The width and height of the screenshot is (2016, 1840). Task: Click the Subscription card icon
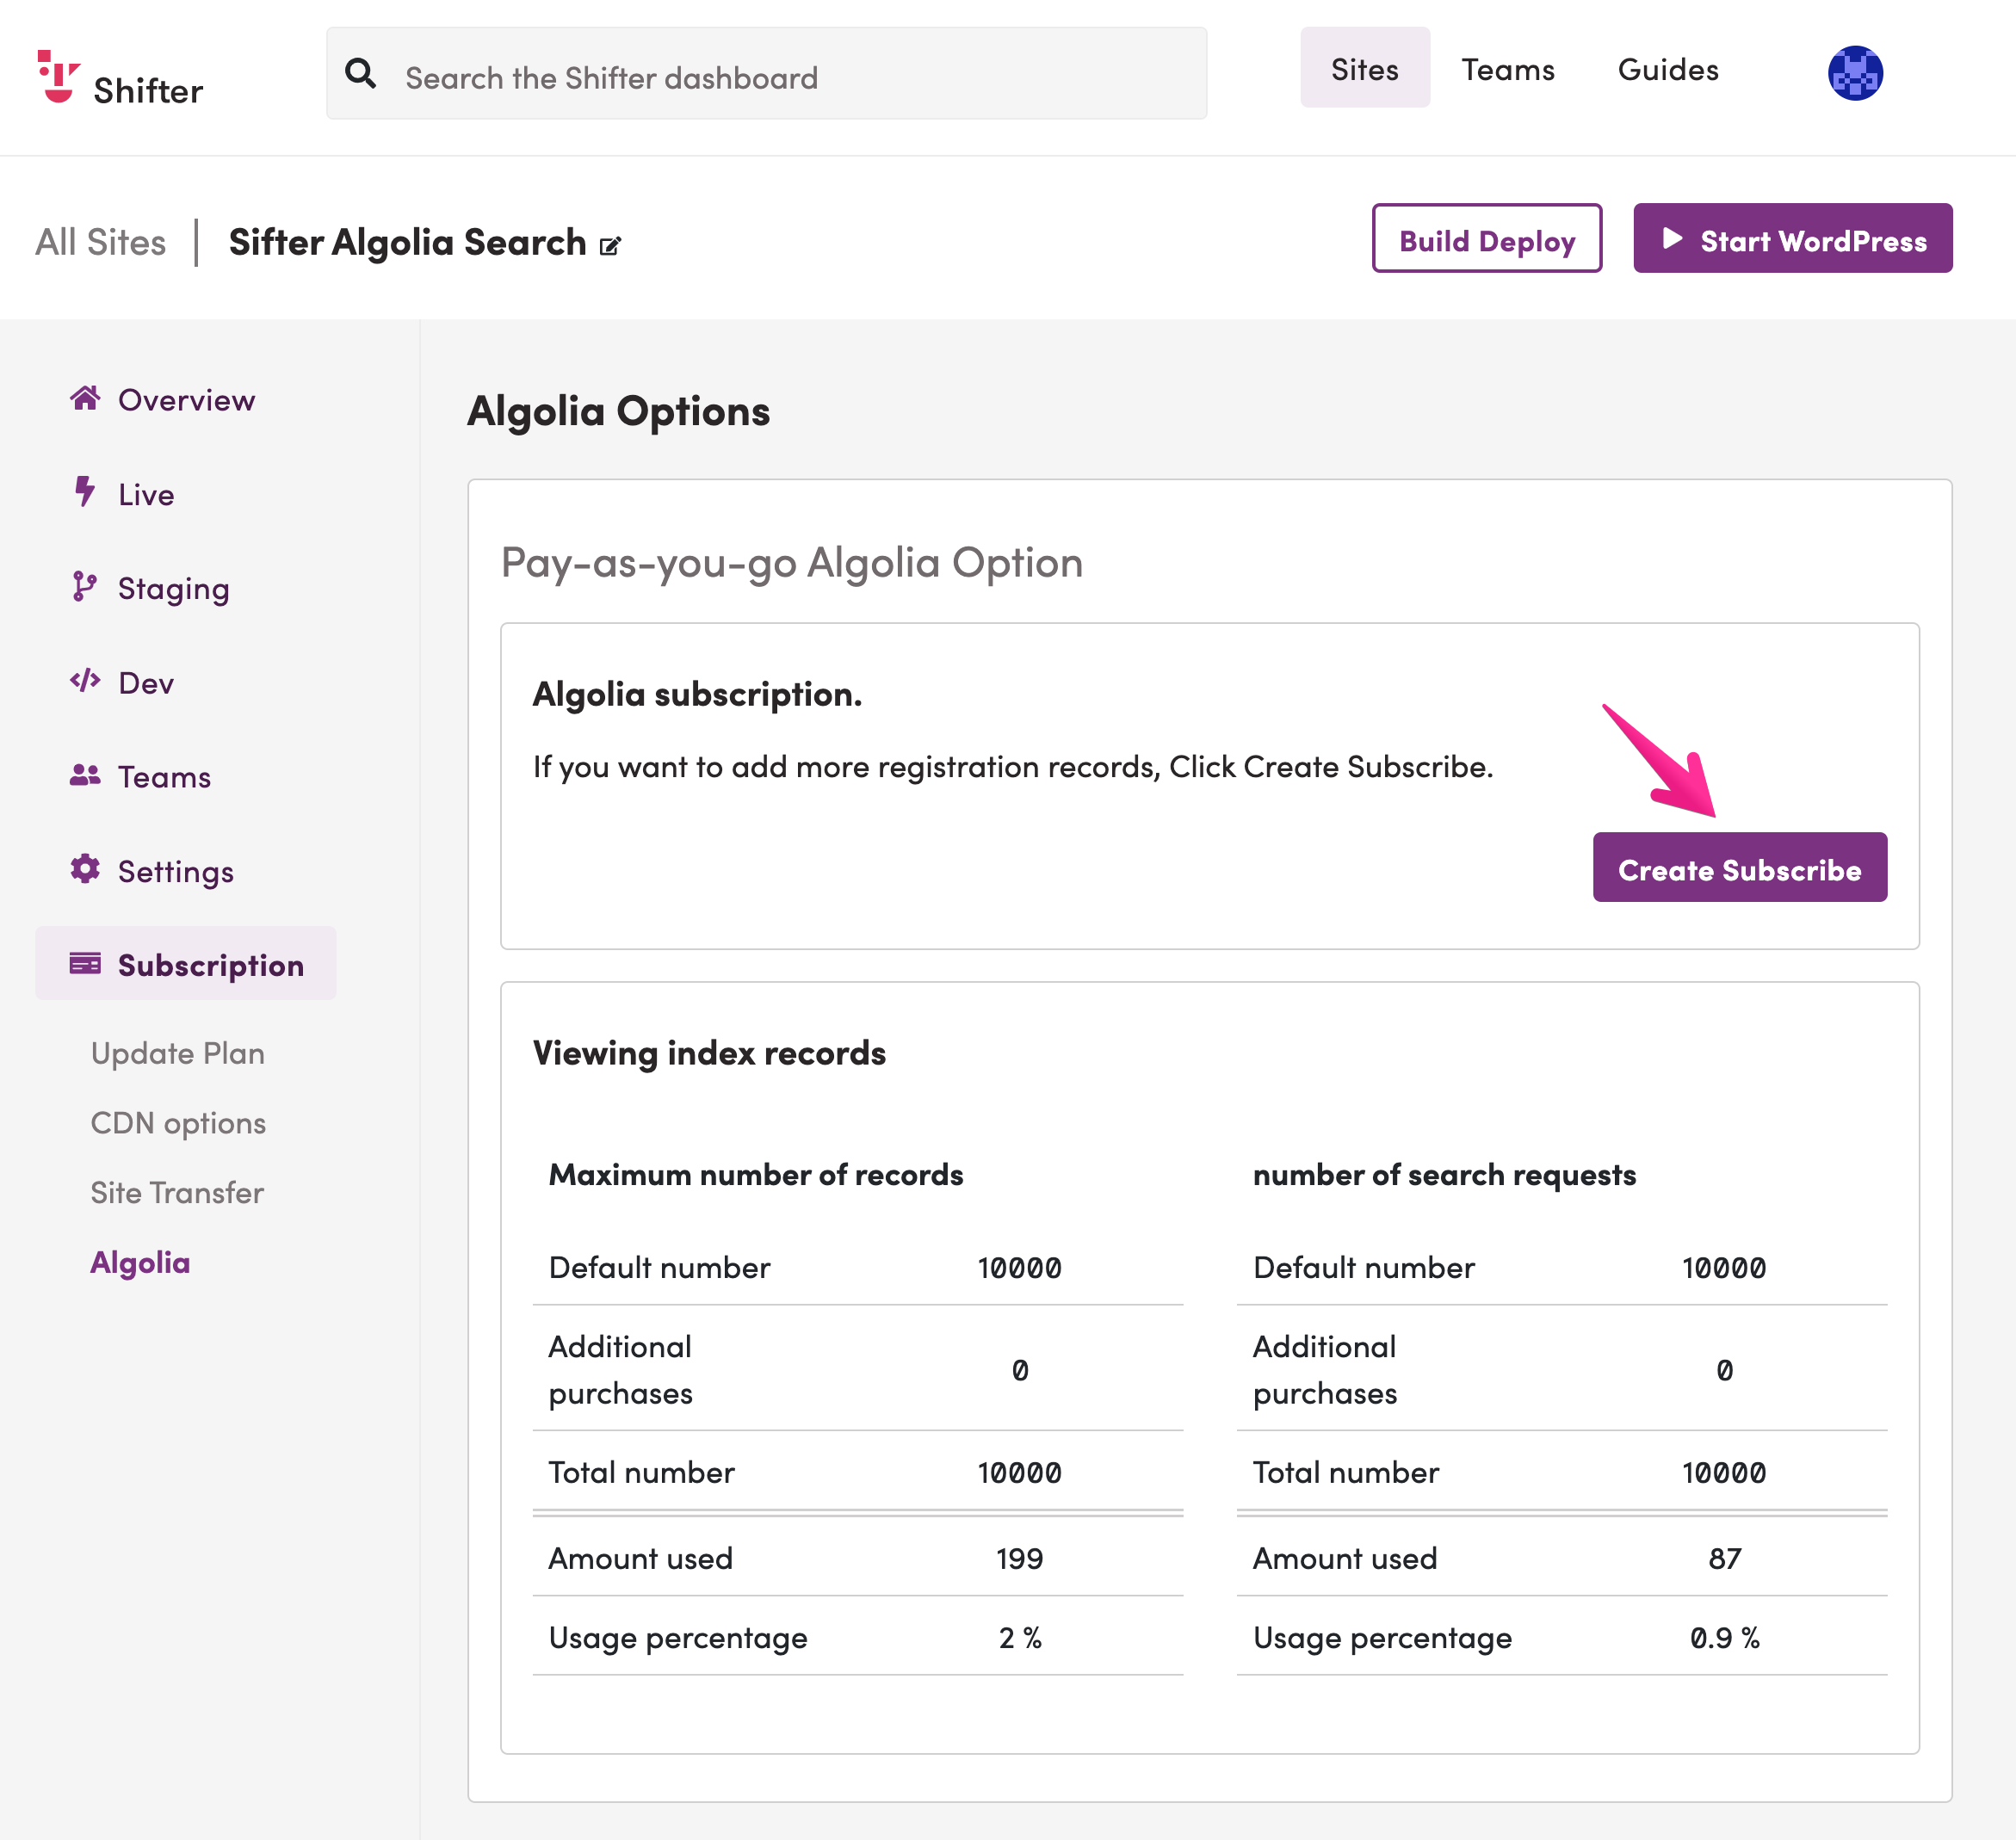click(85, 964)
